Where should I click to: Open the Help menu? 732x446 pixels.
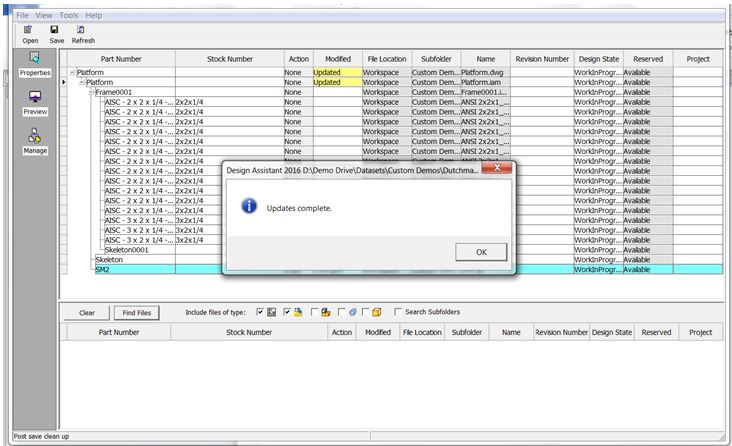tap(93, 15)
